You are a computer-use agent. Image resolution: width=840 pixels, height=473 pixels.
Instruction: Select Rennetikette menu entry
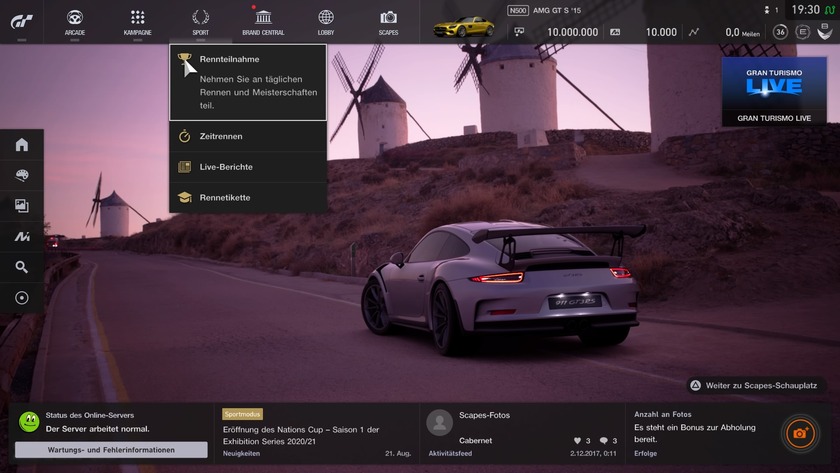point(248,197)
